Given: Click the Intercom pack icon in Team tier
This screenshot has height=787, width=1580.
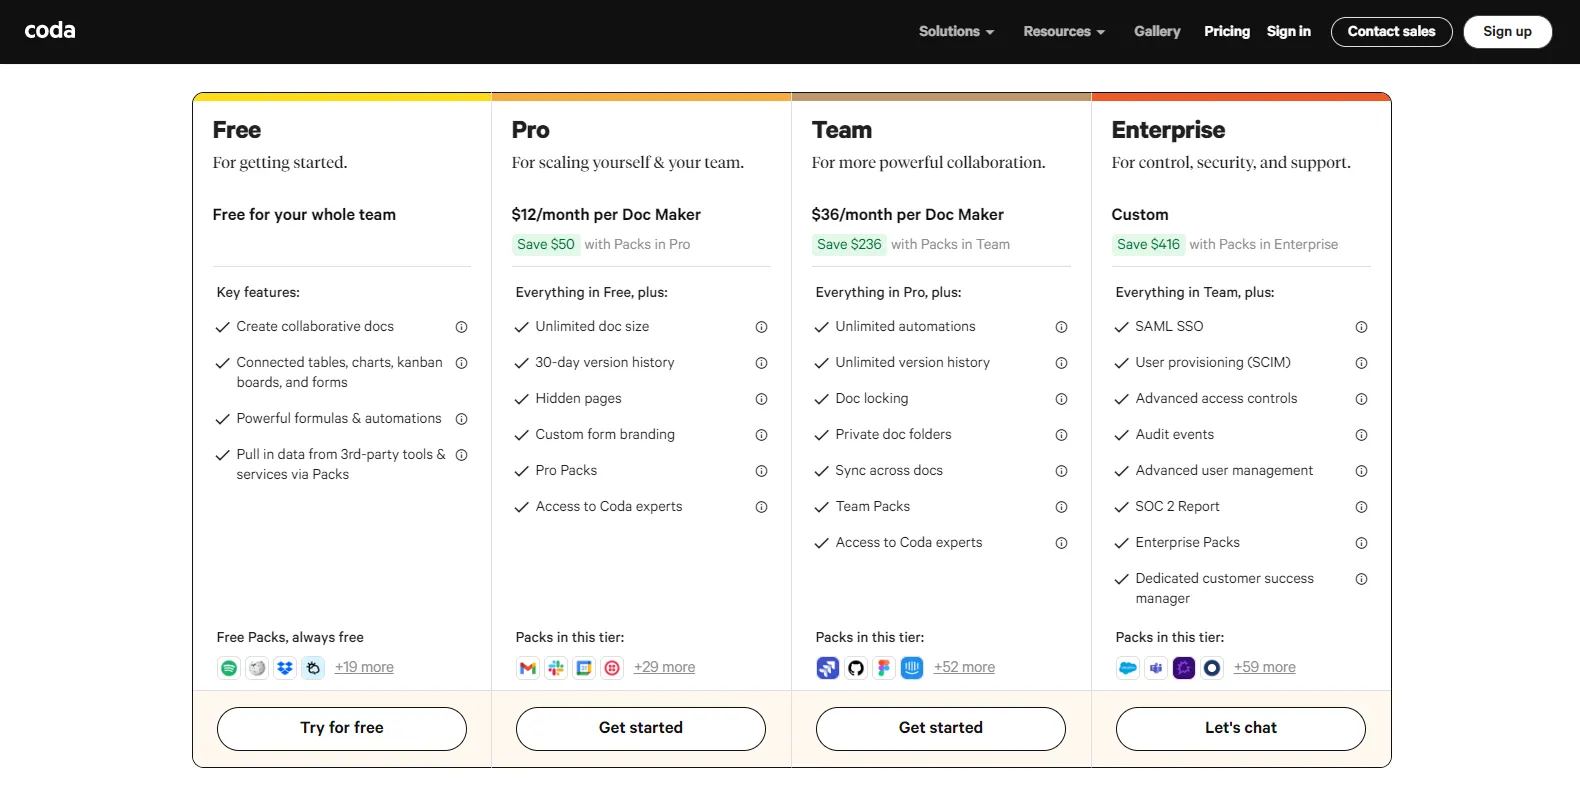Looking at the screenshot, I should coord(912,668).
